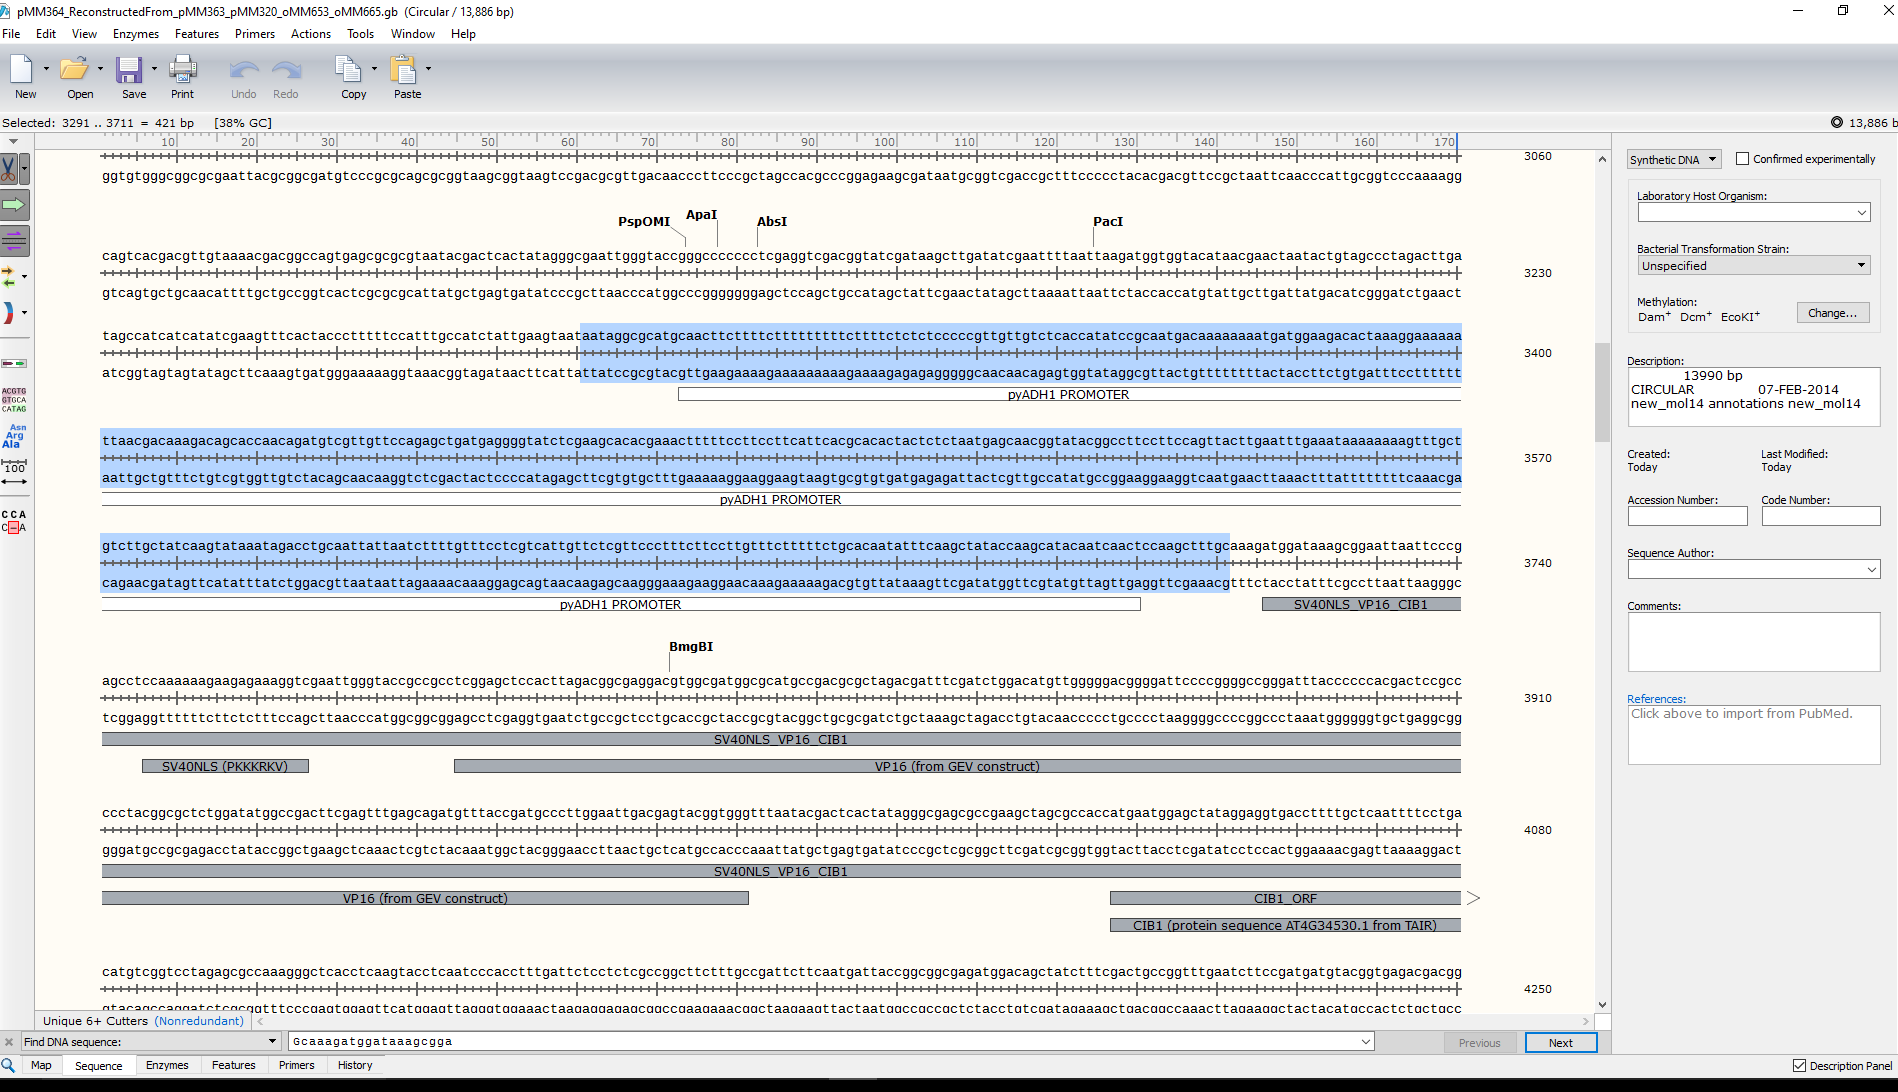
Task: Click the Print toolbar icon
Action: [x=182, y=78]
